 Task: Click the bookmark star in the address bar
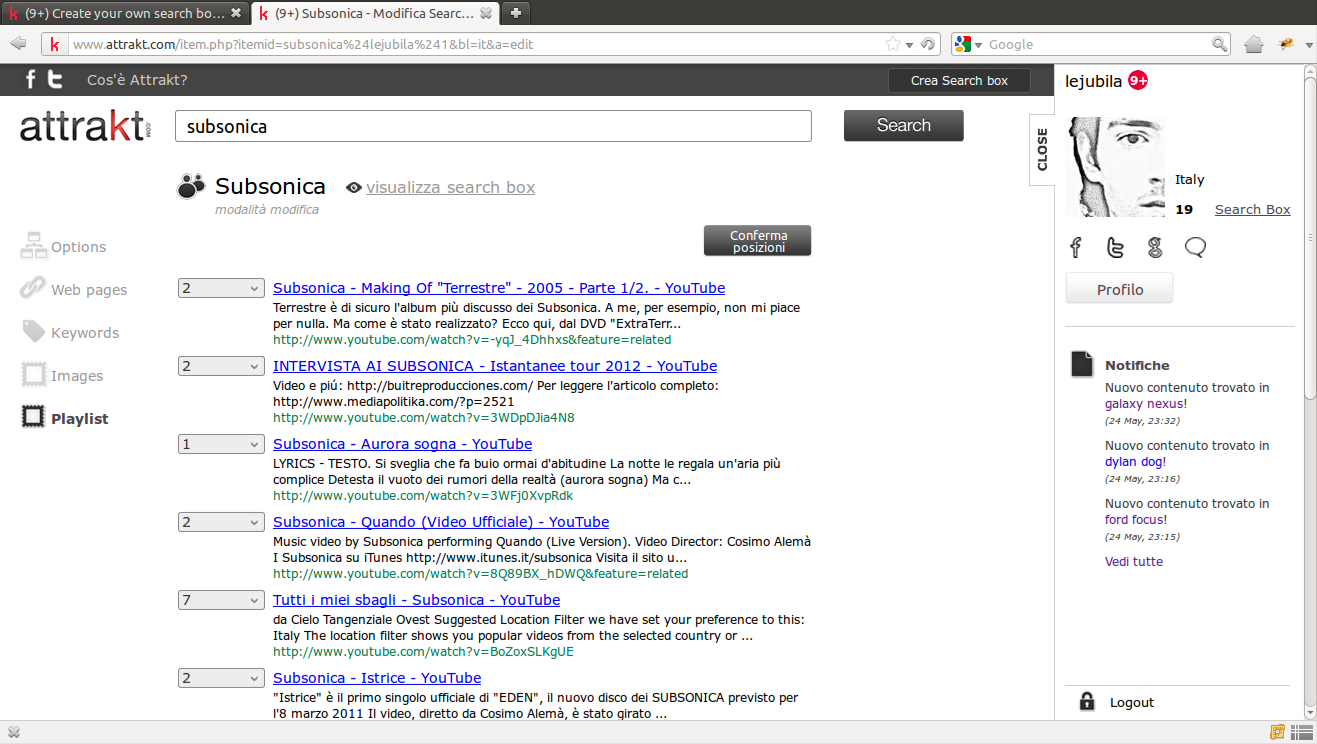[x=892, y=44]
